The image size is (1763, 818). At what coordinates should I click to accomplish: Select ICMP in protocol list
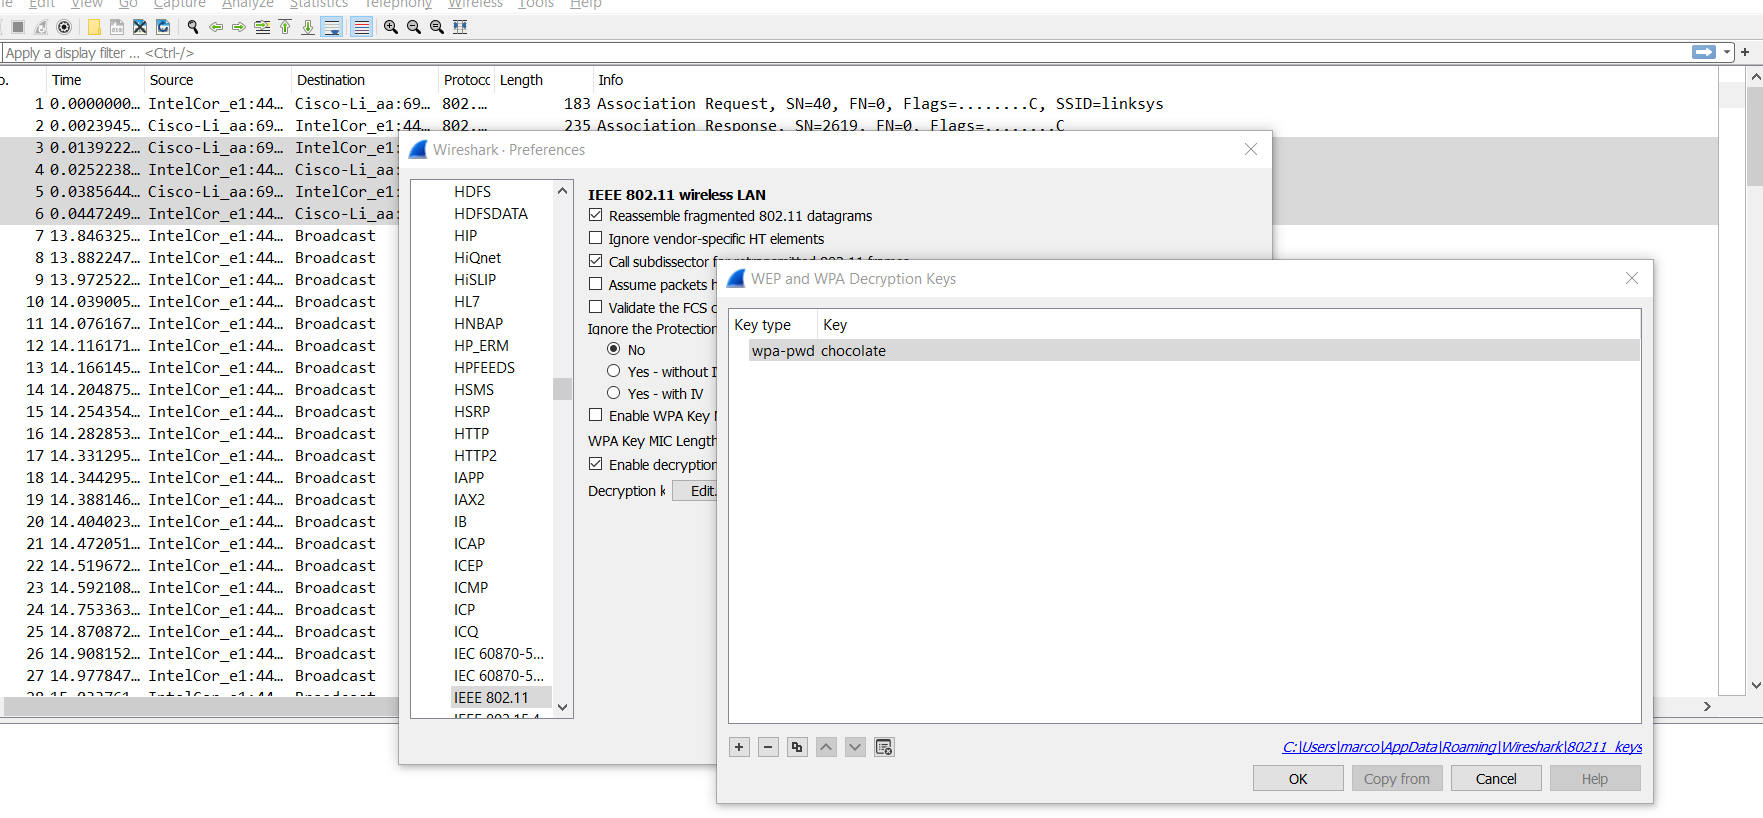[x=471, y=588]
